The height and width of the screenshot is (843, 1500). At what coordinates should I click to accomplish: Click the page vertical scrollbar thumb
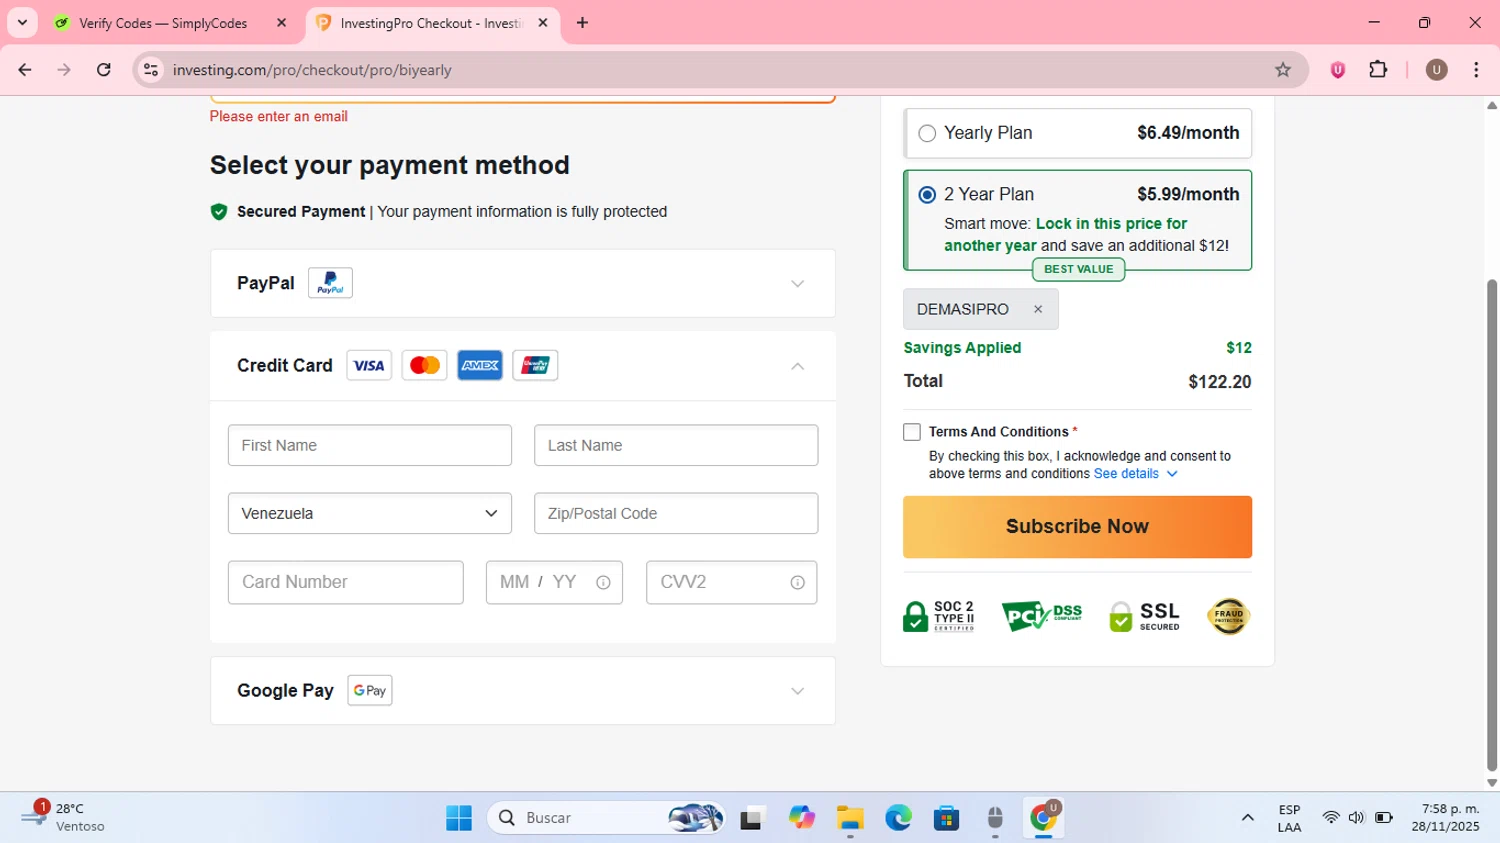[x=1492, y=527]
